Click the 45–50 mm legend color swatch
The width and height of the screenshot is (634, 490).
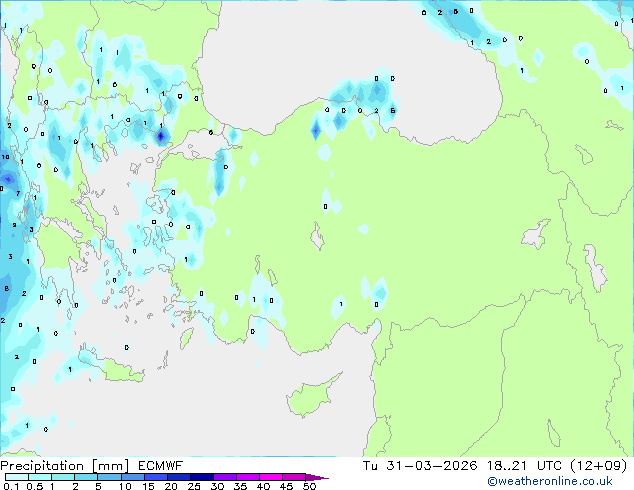[x=294, y=477]
